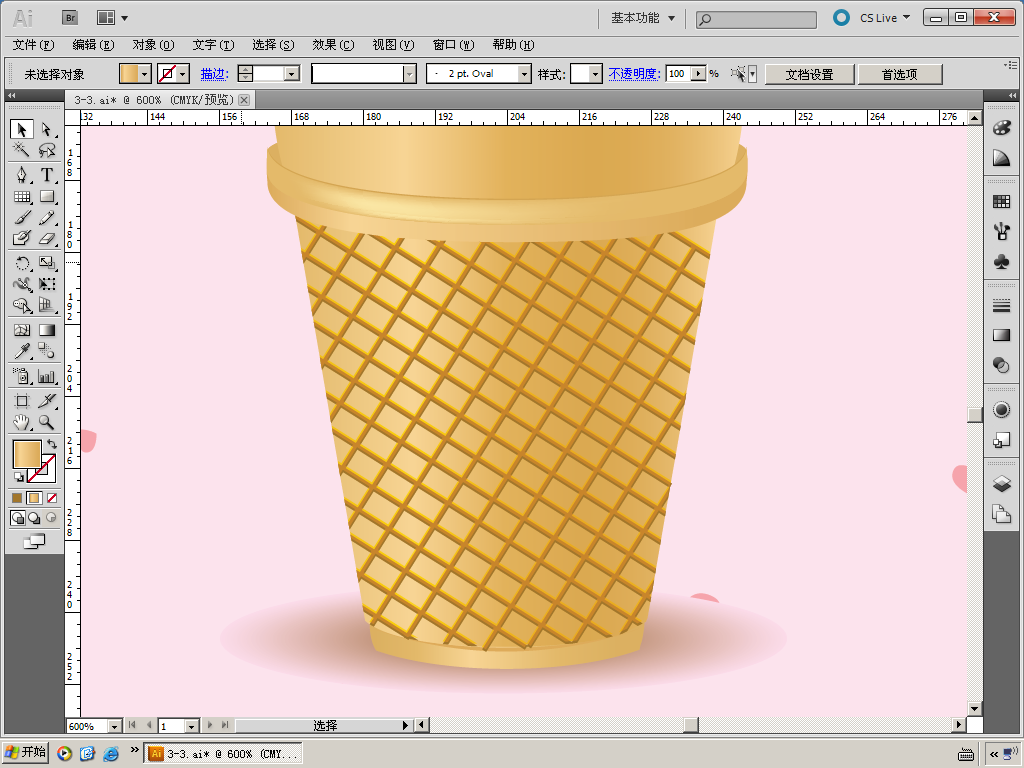Open the 文件 menu
This screenshot has width=1024, height=768.
pos(33,44)
